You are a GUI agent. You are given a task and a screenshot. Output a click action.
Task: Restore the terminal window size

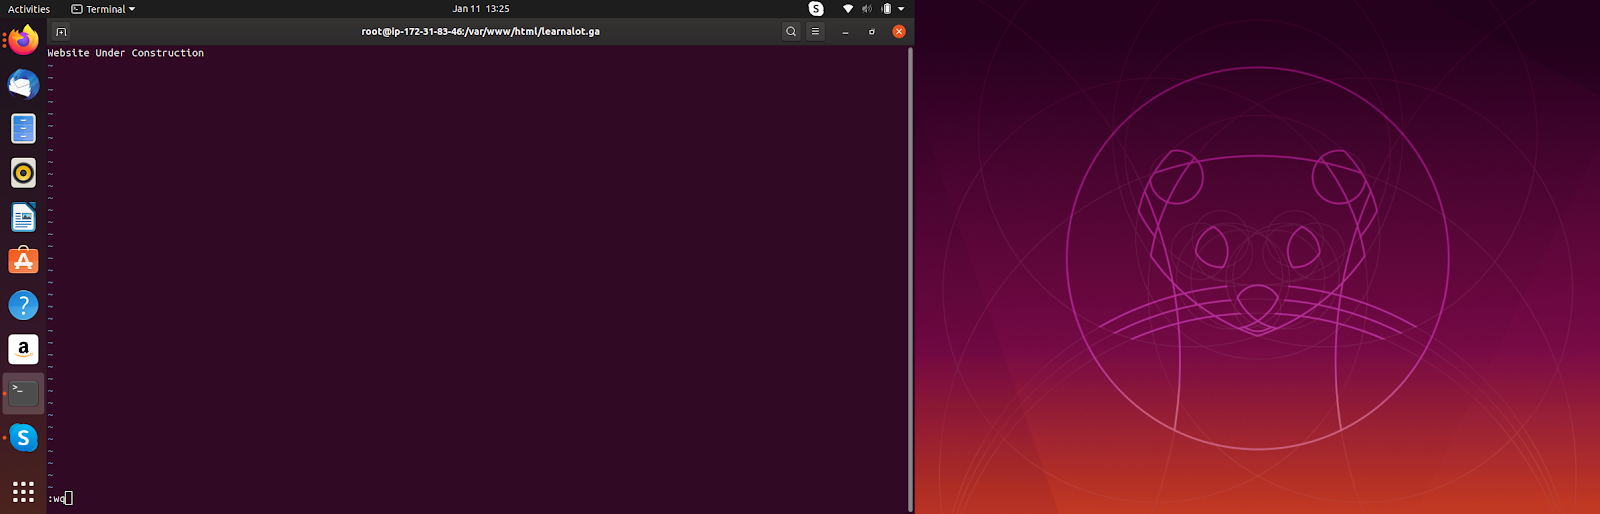click(872, 32)
